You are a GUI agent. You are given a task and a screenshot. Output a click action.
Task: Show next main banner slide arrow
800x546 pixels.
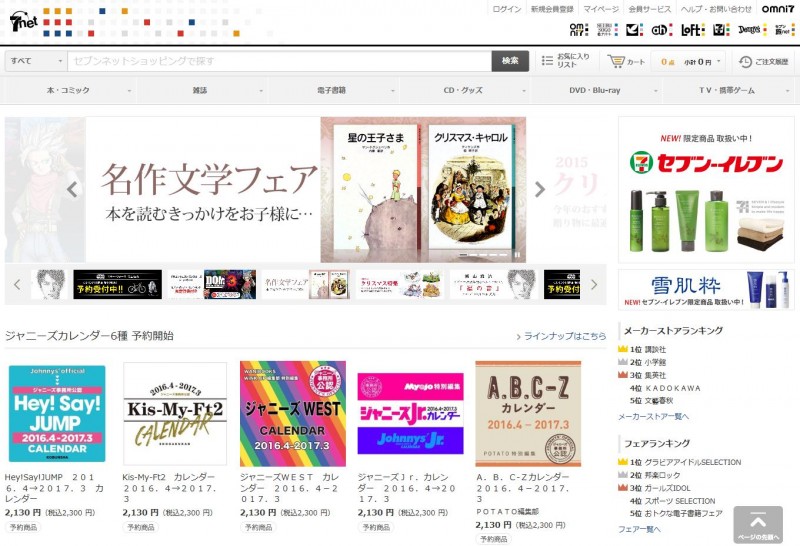pos(539,189)
